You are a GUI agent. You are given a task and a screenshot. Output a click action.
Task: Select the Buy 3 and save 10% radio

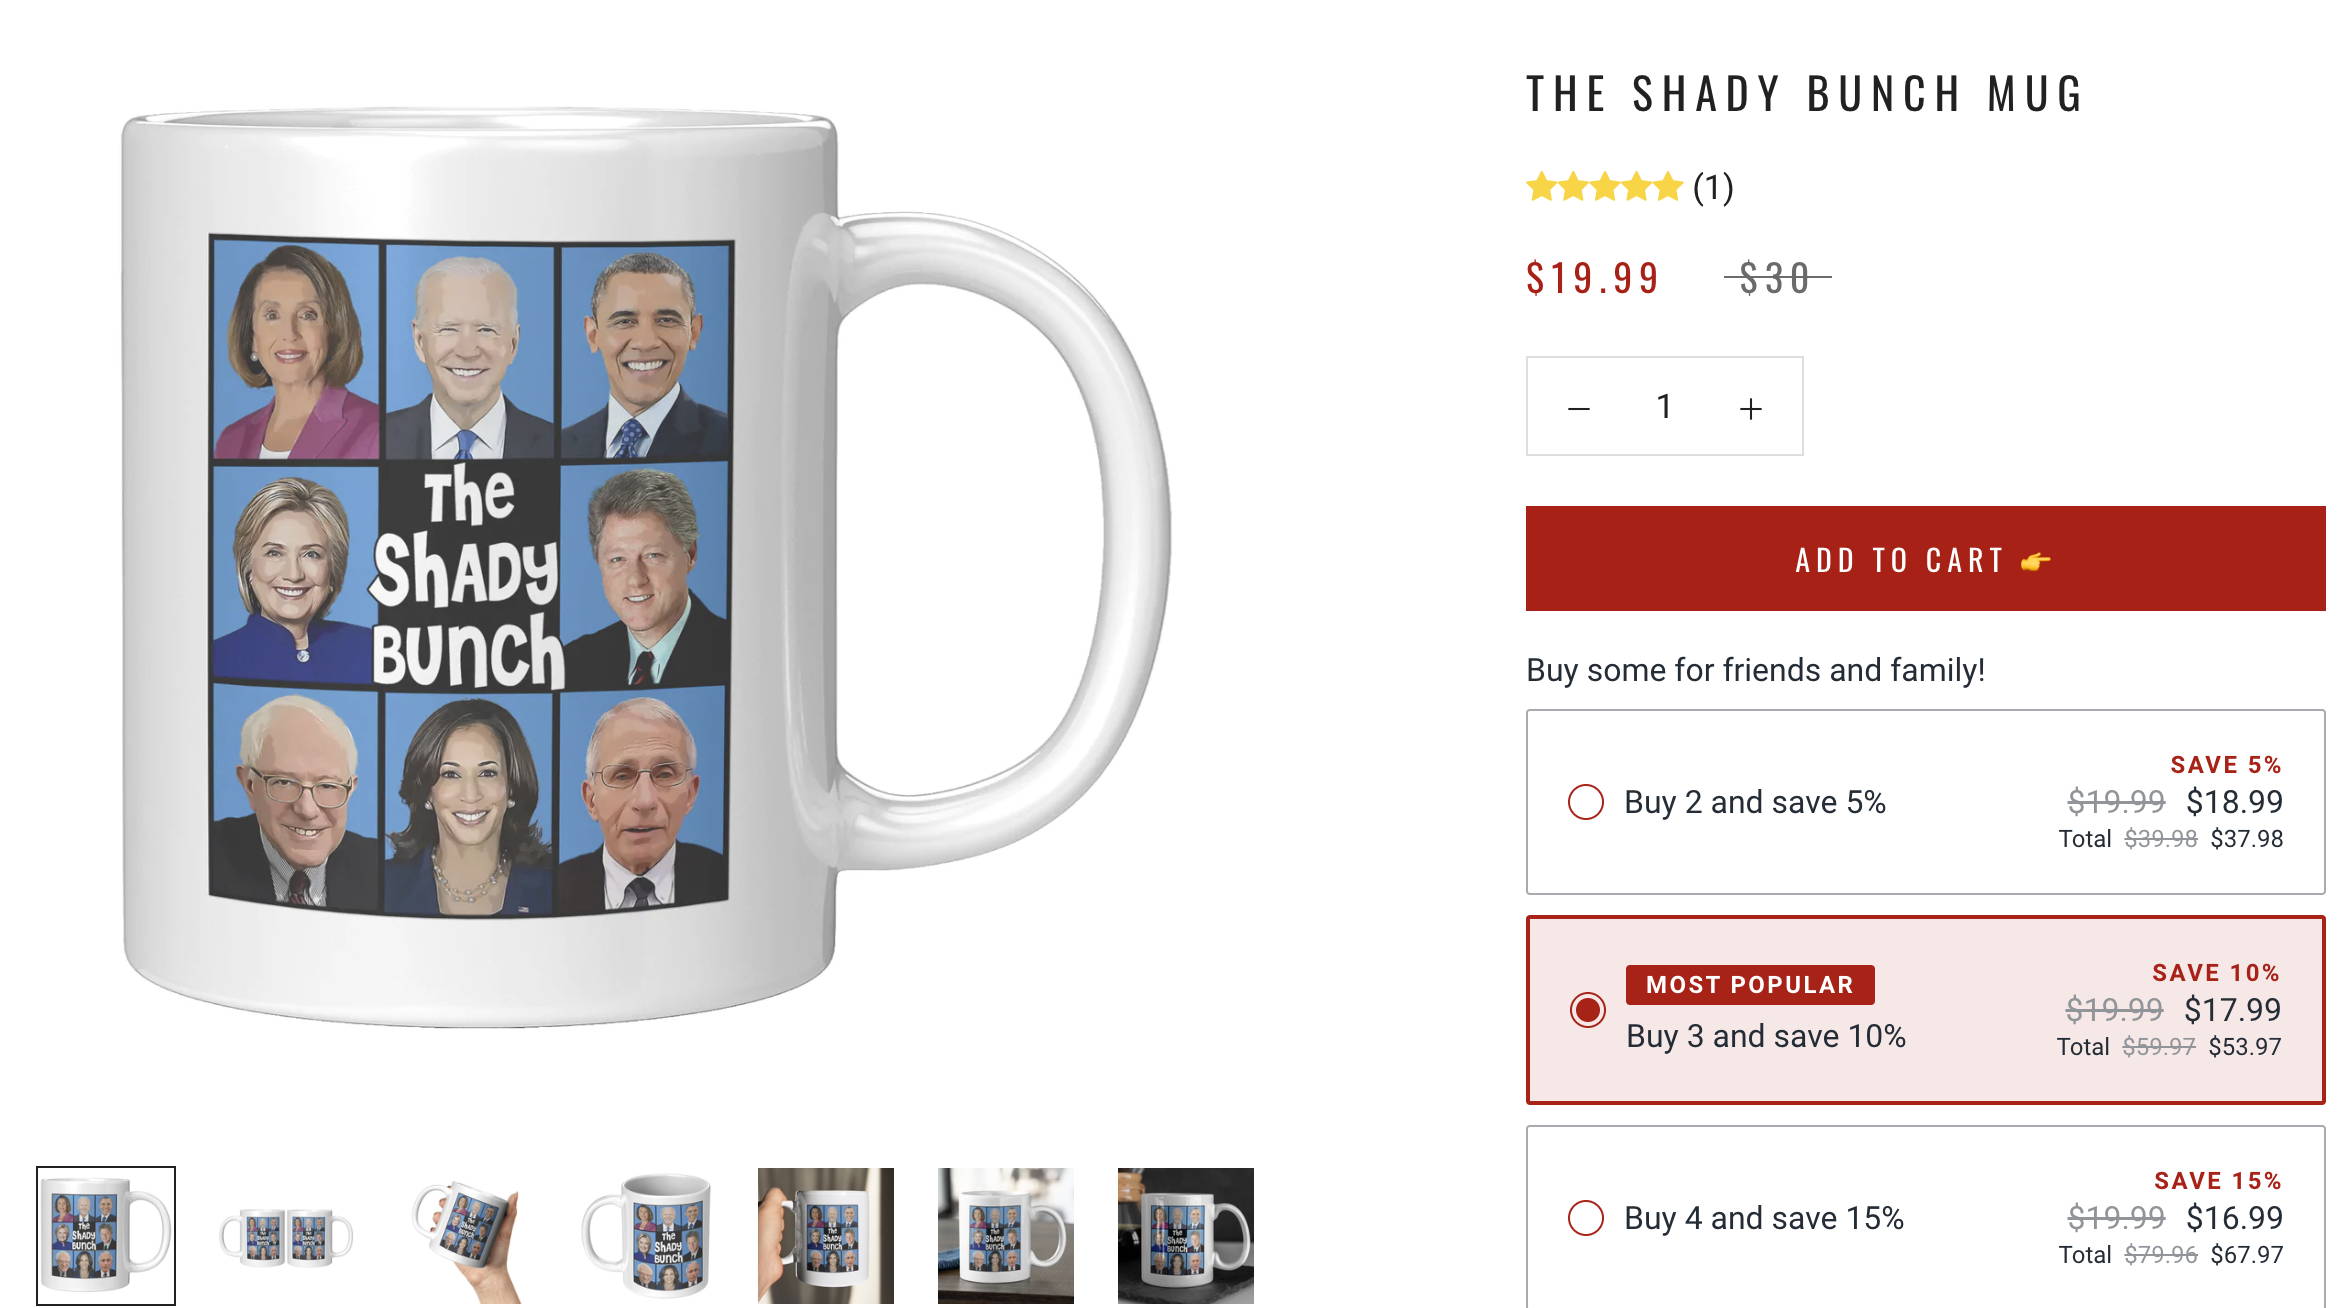(1587, 1010)
